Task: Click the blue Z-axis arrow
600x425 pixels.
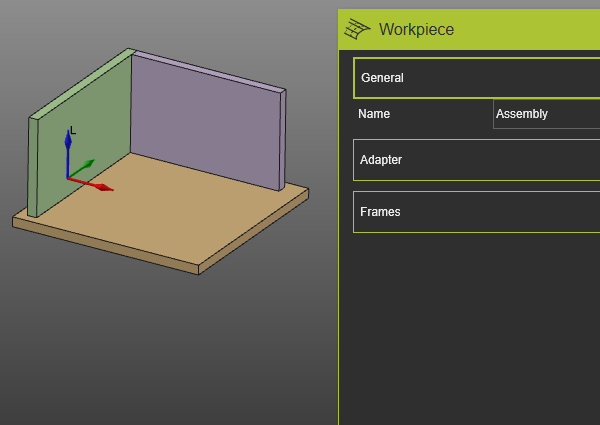Action: 68,145
